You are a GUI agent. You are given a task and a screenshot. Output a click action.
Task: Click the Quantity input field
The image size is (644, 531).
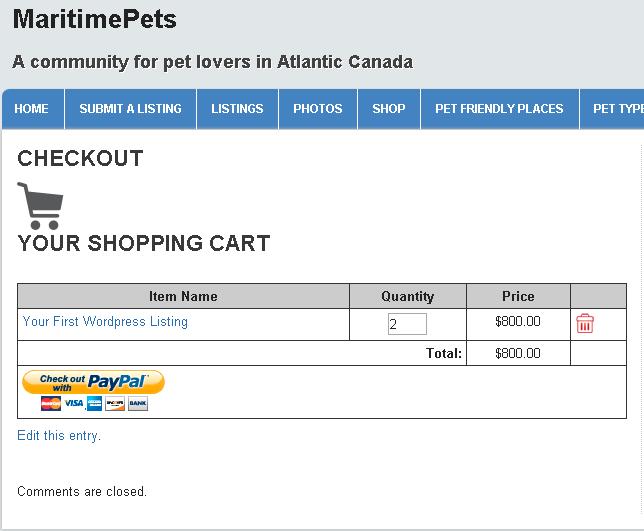click(x=407, y=324)
